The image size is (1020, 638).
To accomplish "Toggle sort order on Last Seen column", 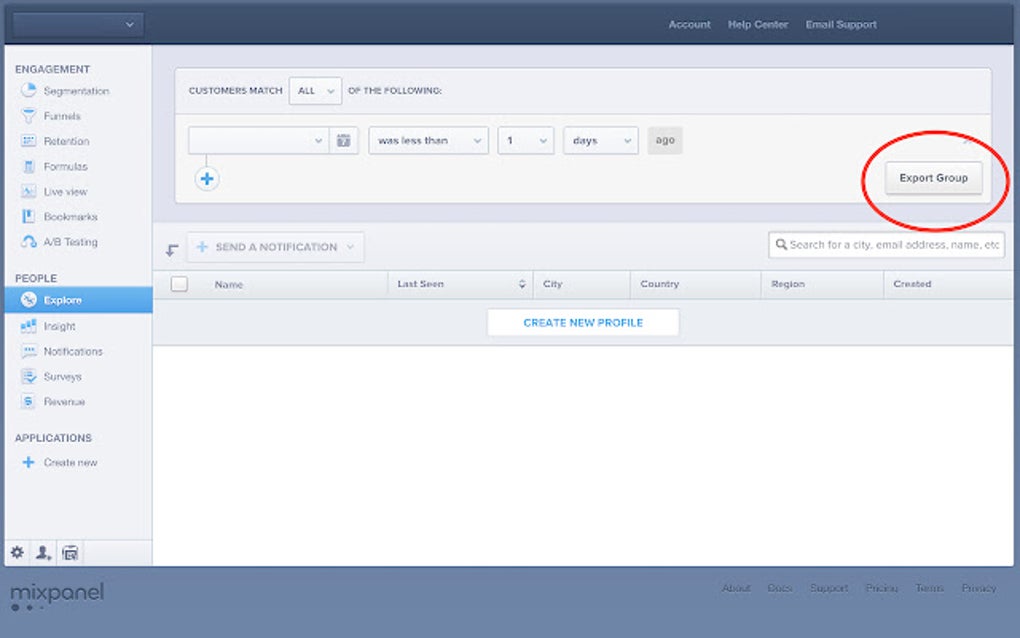I will point(521,284).
